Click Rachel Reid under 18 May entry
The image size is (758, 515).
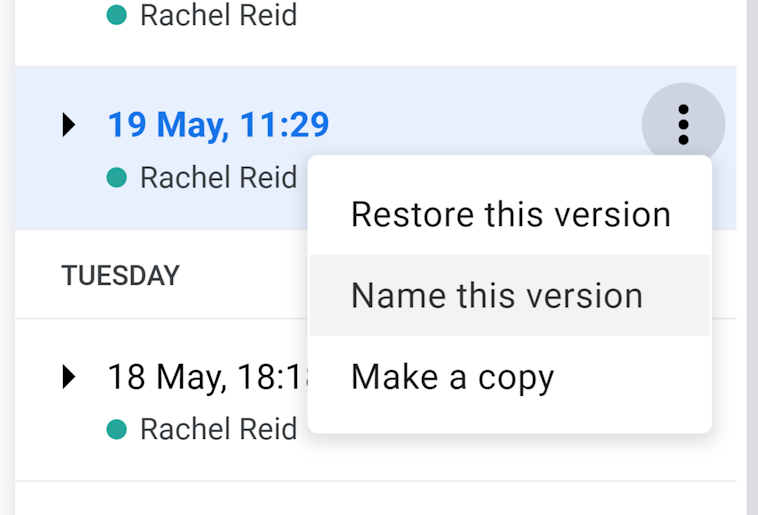(x=218, y=429)
